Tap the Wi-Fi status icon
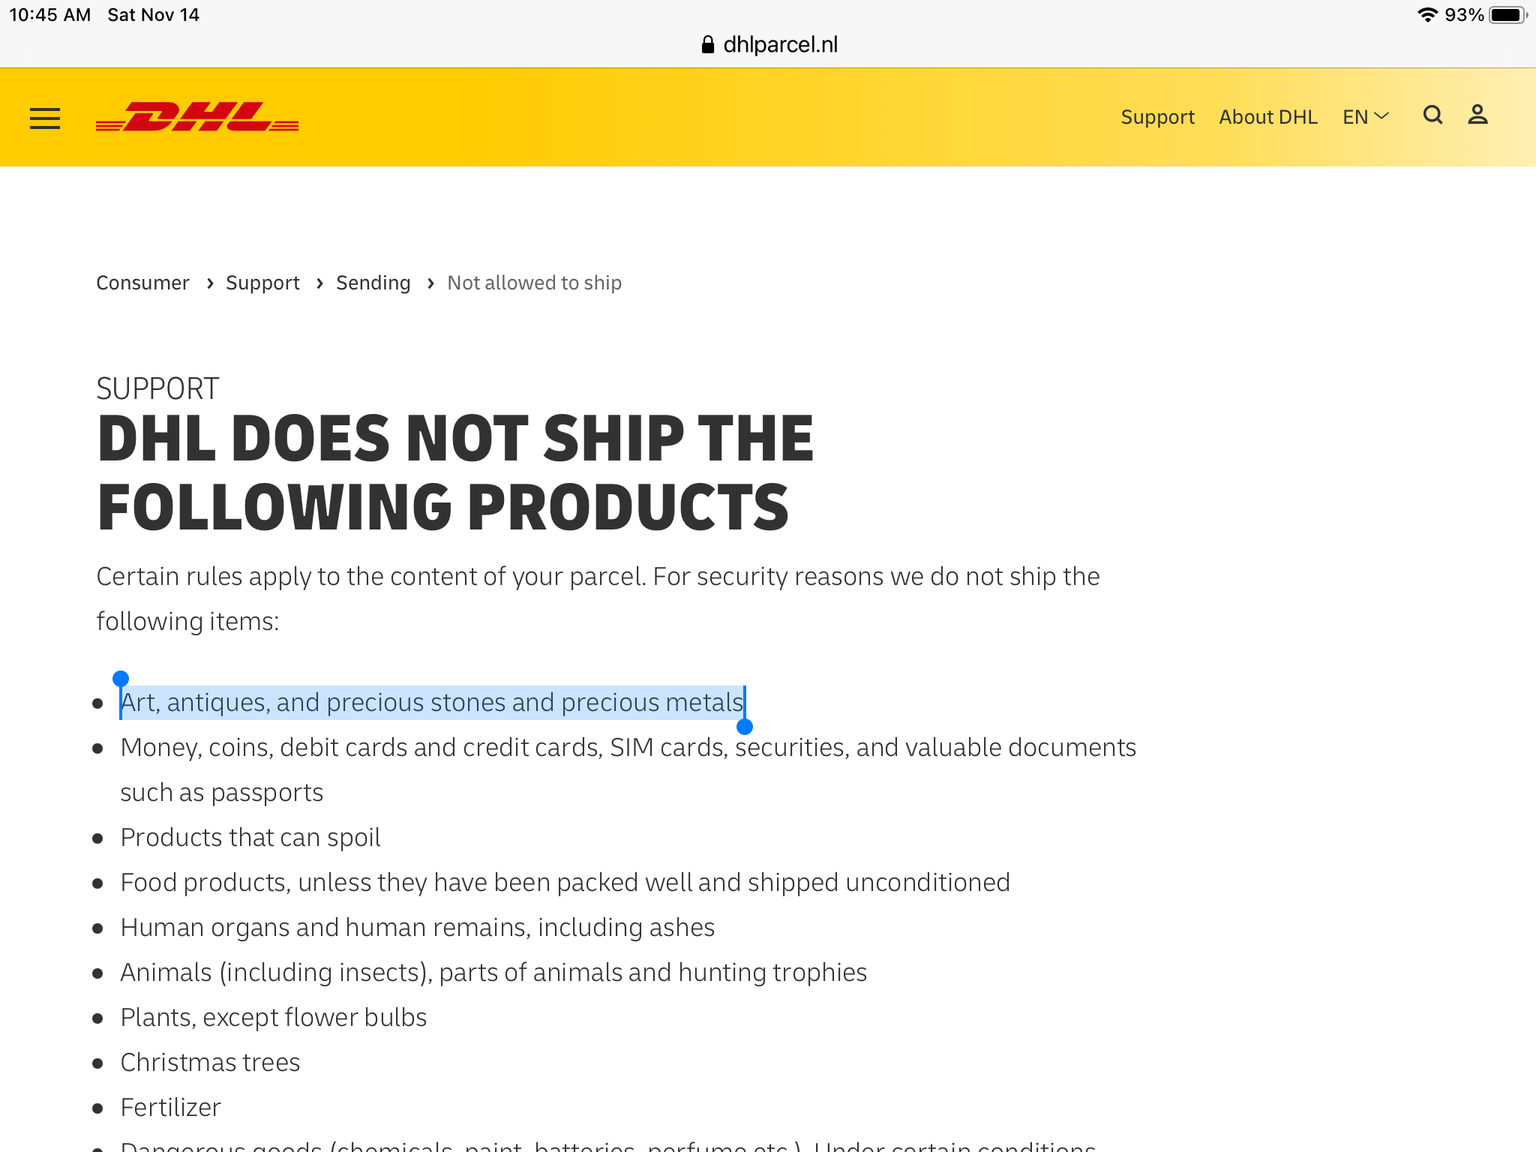The width and height of the screenshot is (1536, 1152). pos(1428,15)
